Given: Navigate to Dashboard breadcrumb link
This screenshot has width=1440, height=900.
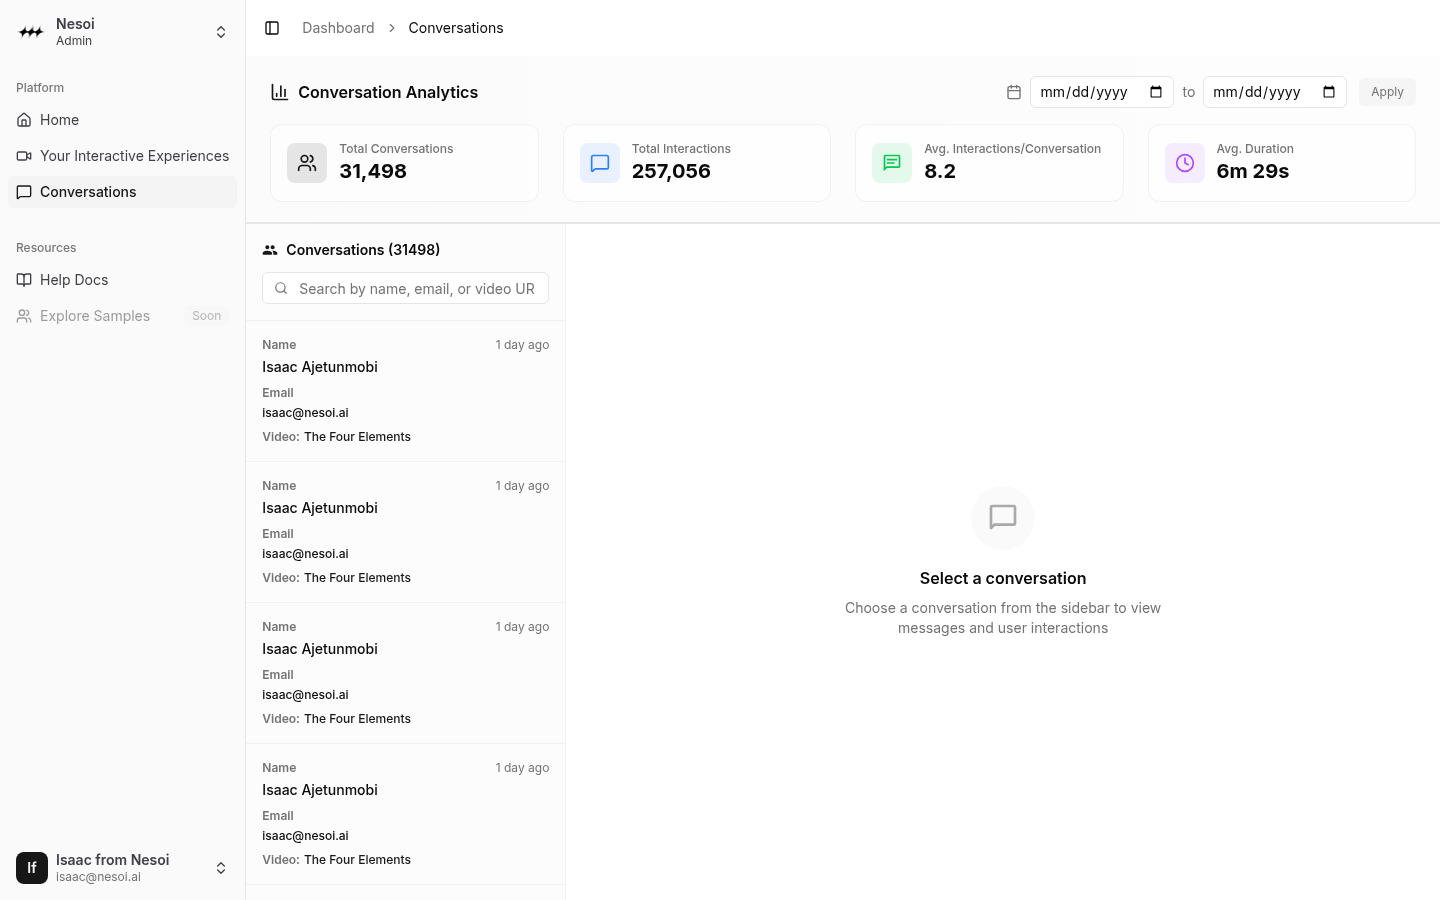Looking at the screenshot, I should pyautogui.click(x=338, y=28).
